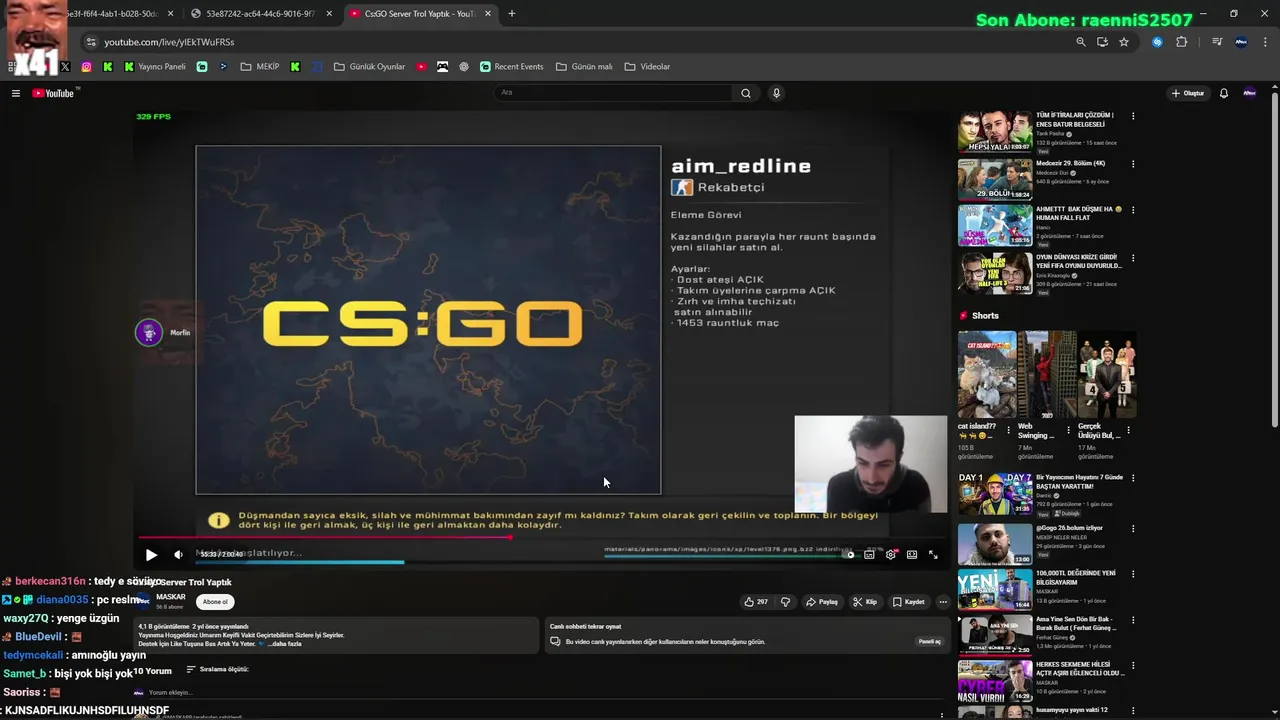Subscribe with the Abone ol button
The height and width of the screenshot is (720, 1280).
pyautogui.click(x=215, y=602)
